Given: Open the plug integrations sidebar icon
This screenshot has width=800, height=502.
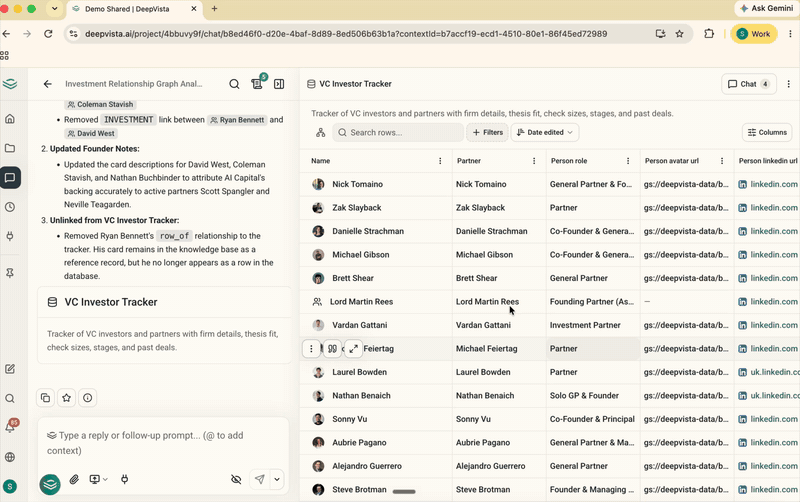Looking at the screenshot, I should tap(10, 236).
